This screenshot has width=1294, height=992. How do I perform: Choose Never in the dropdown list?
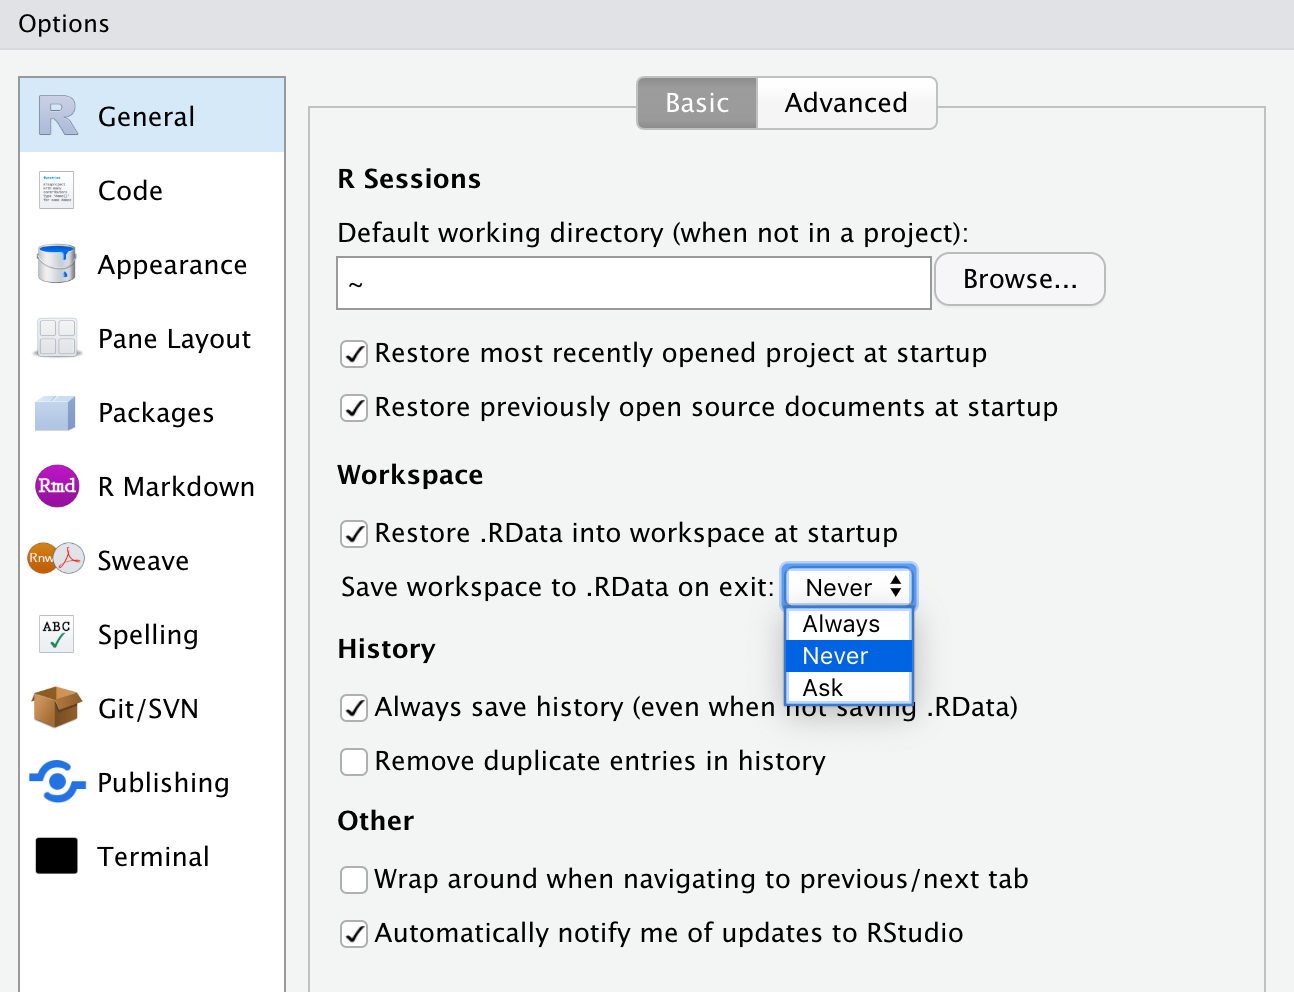[x=848, y=656]
